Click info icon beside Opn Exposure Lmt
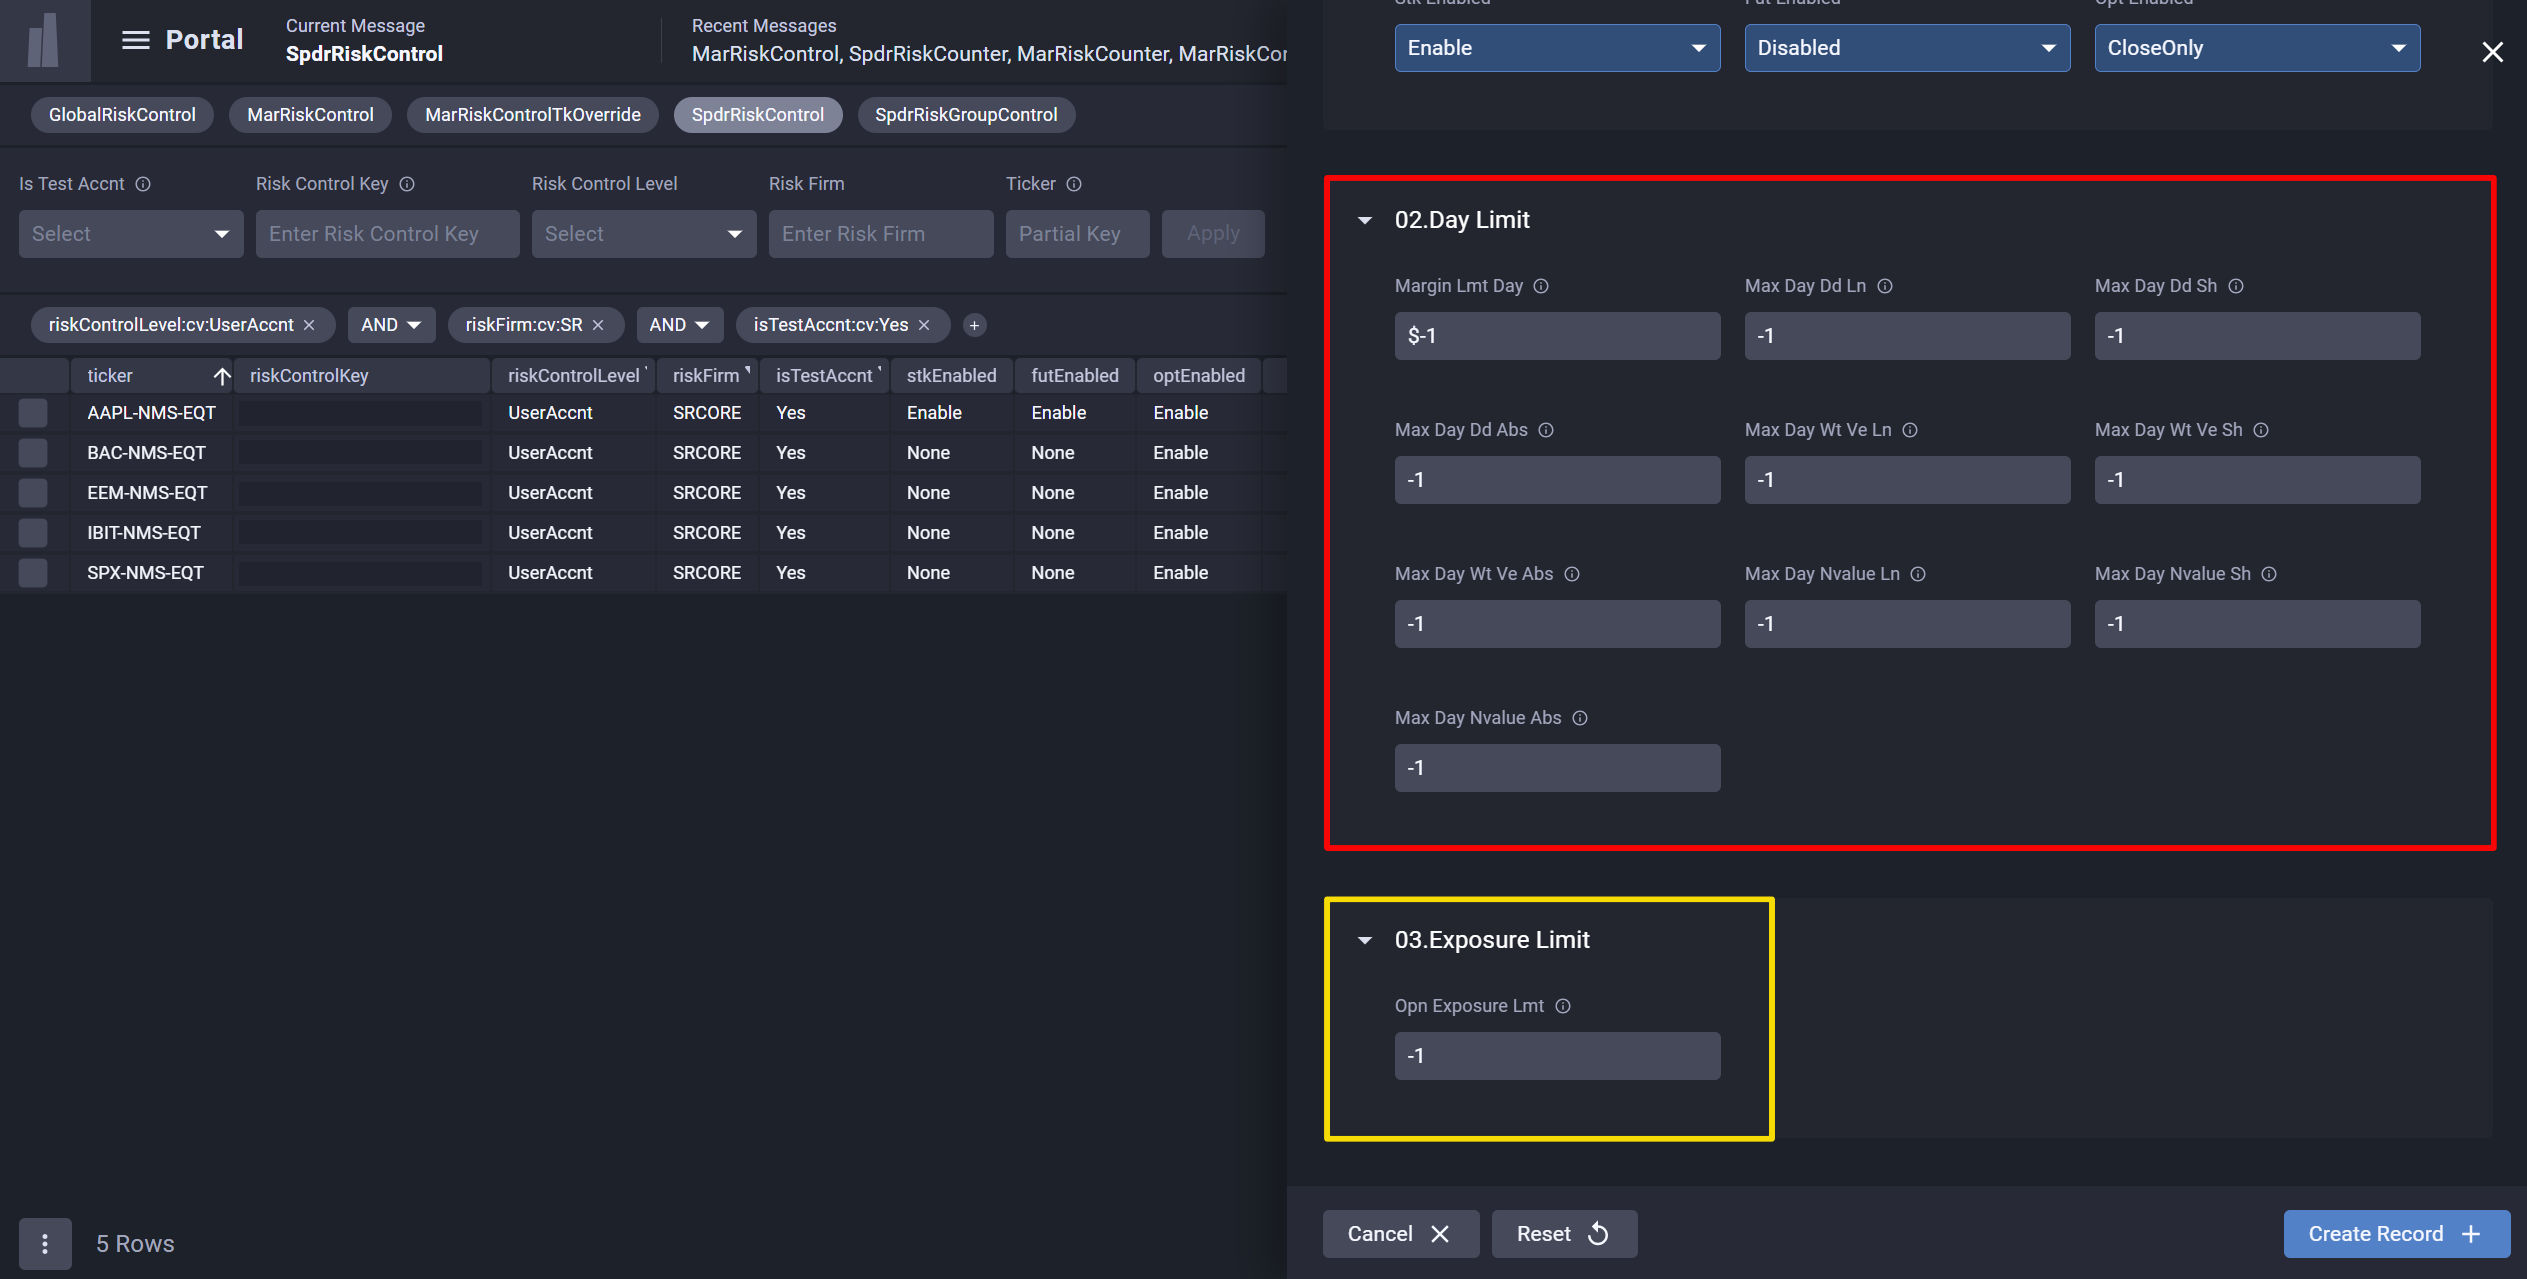The image size is (2527, 1279). (1563, 1006)
